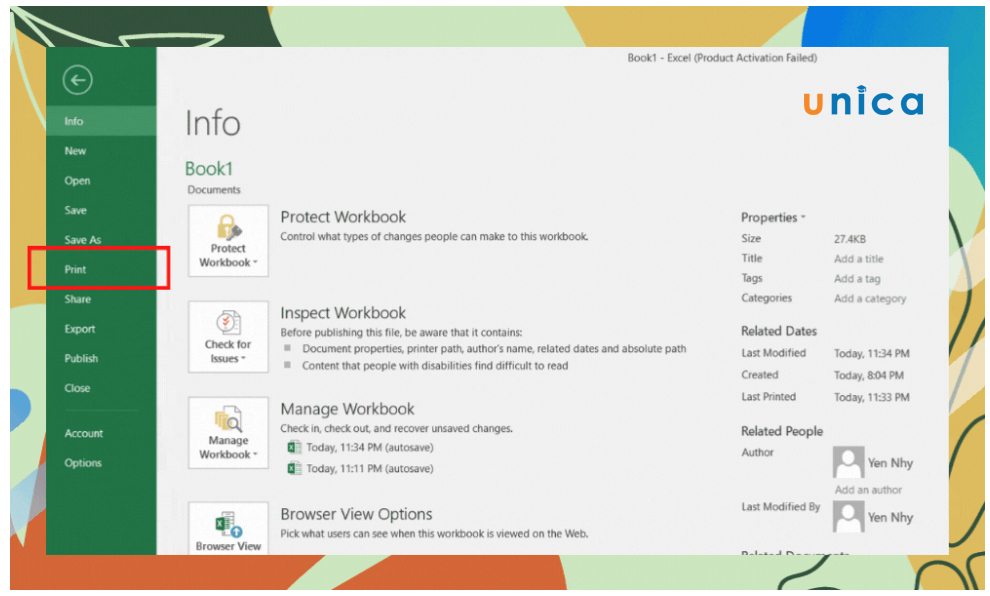Click the Browser View Options heading
The width and height of the screenshot is (990, 596).
point(356,514)
